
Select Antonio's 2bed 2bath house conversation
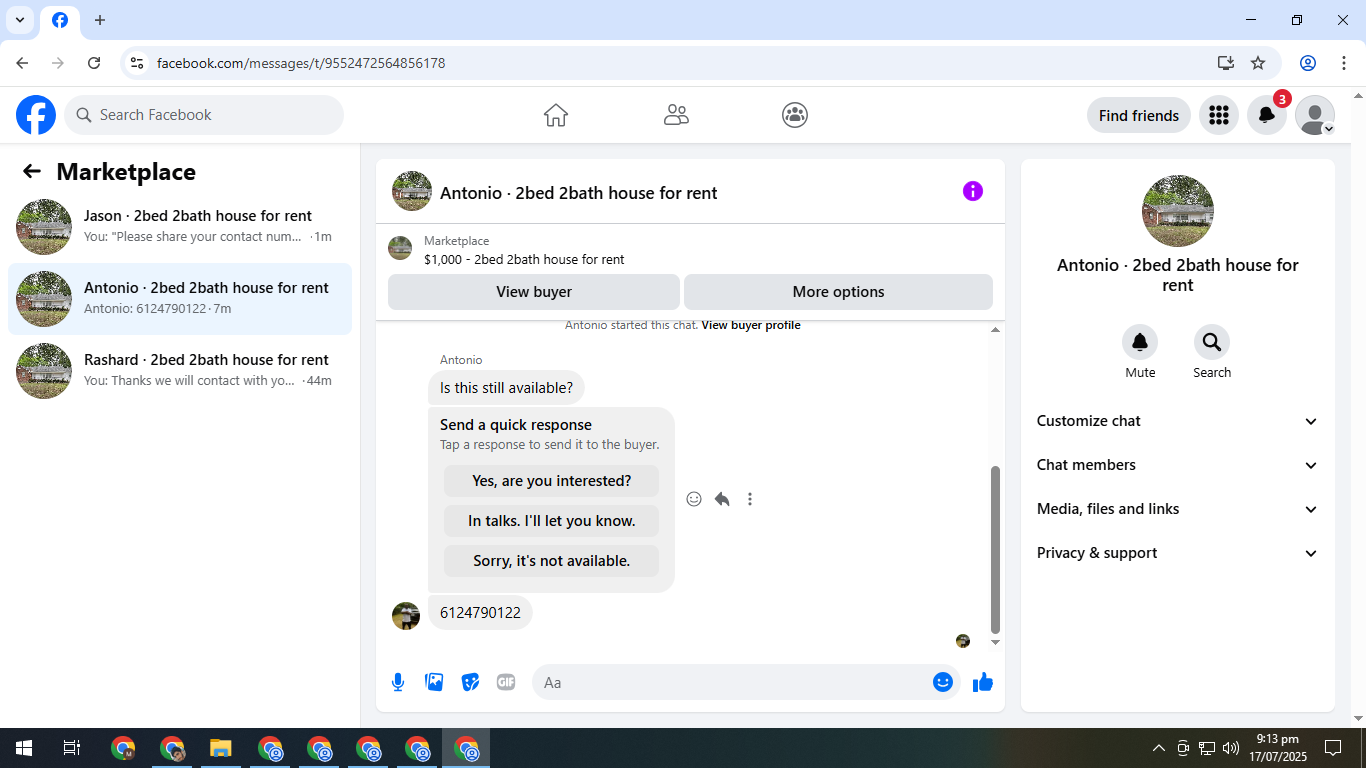pyautogui.click(x=180, y=299)
